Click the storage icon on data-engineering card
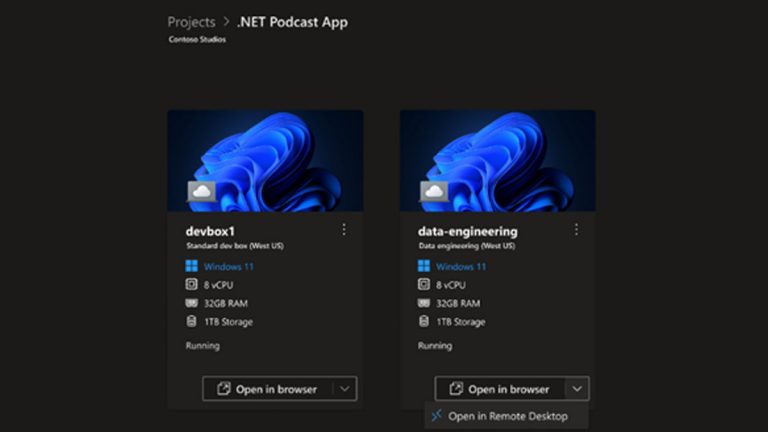The height and width of the screenshot is (432, 768). tap(424, 321)
